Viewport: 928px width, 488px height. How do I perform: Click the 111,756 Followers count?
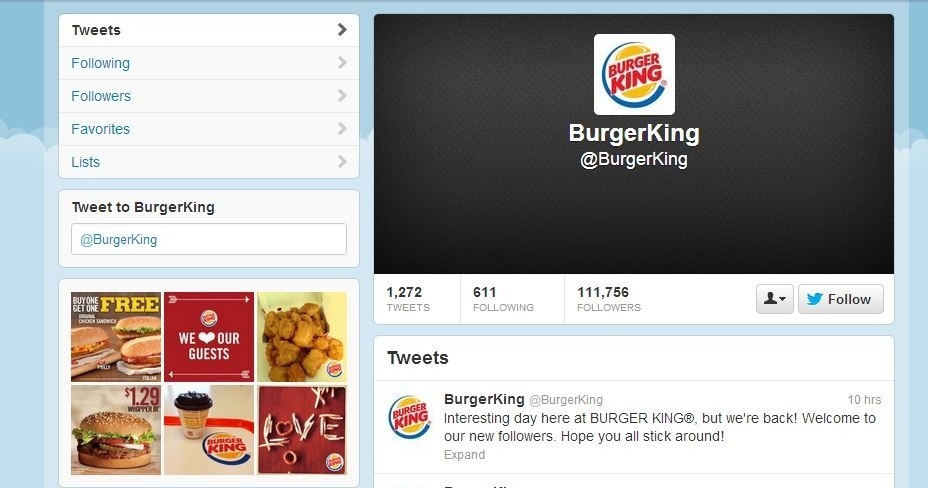pos(608,299)
